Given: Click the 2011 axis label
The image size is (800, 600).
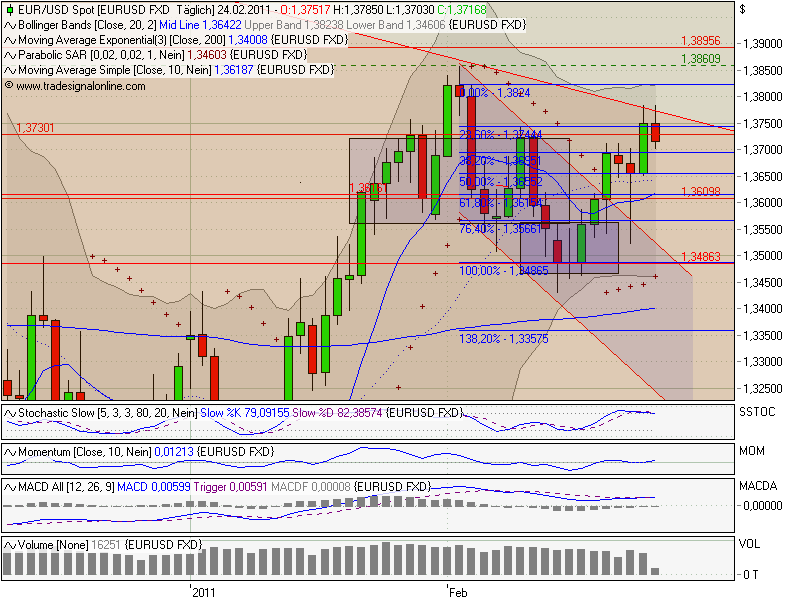Looking at the screenshot, I should coord(202,591).
